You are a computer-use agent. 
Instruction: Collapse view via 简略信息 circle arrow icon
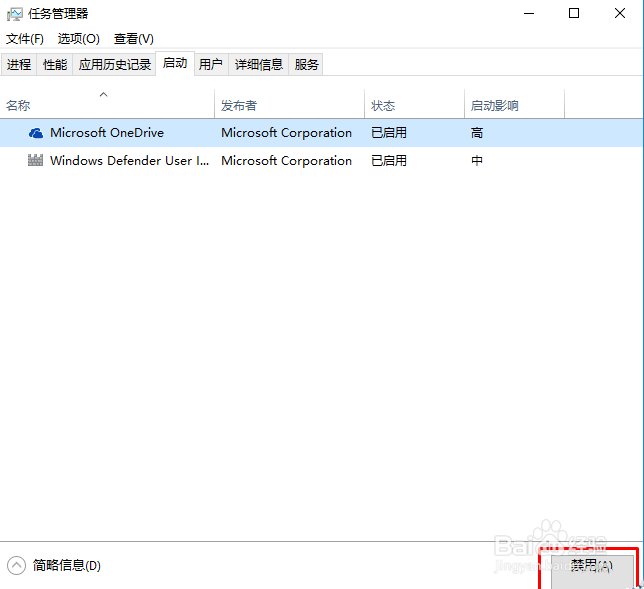(16, 565)
